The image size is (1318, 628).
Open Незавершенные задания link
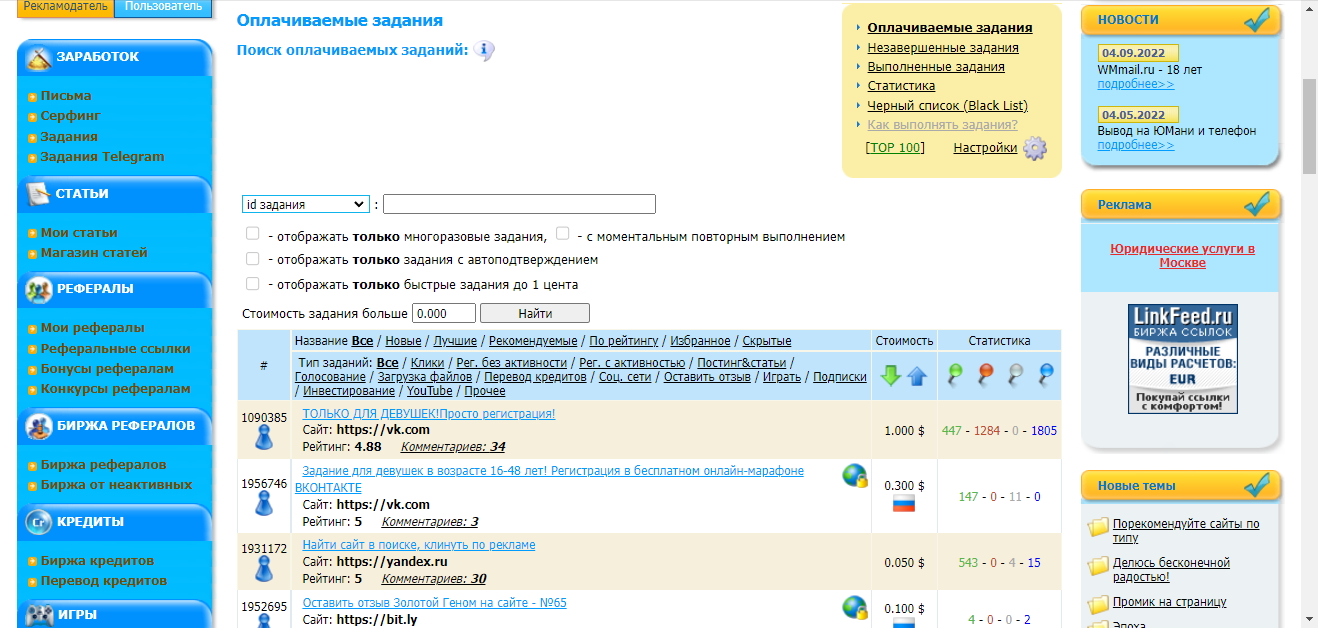pos(943,47)
